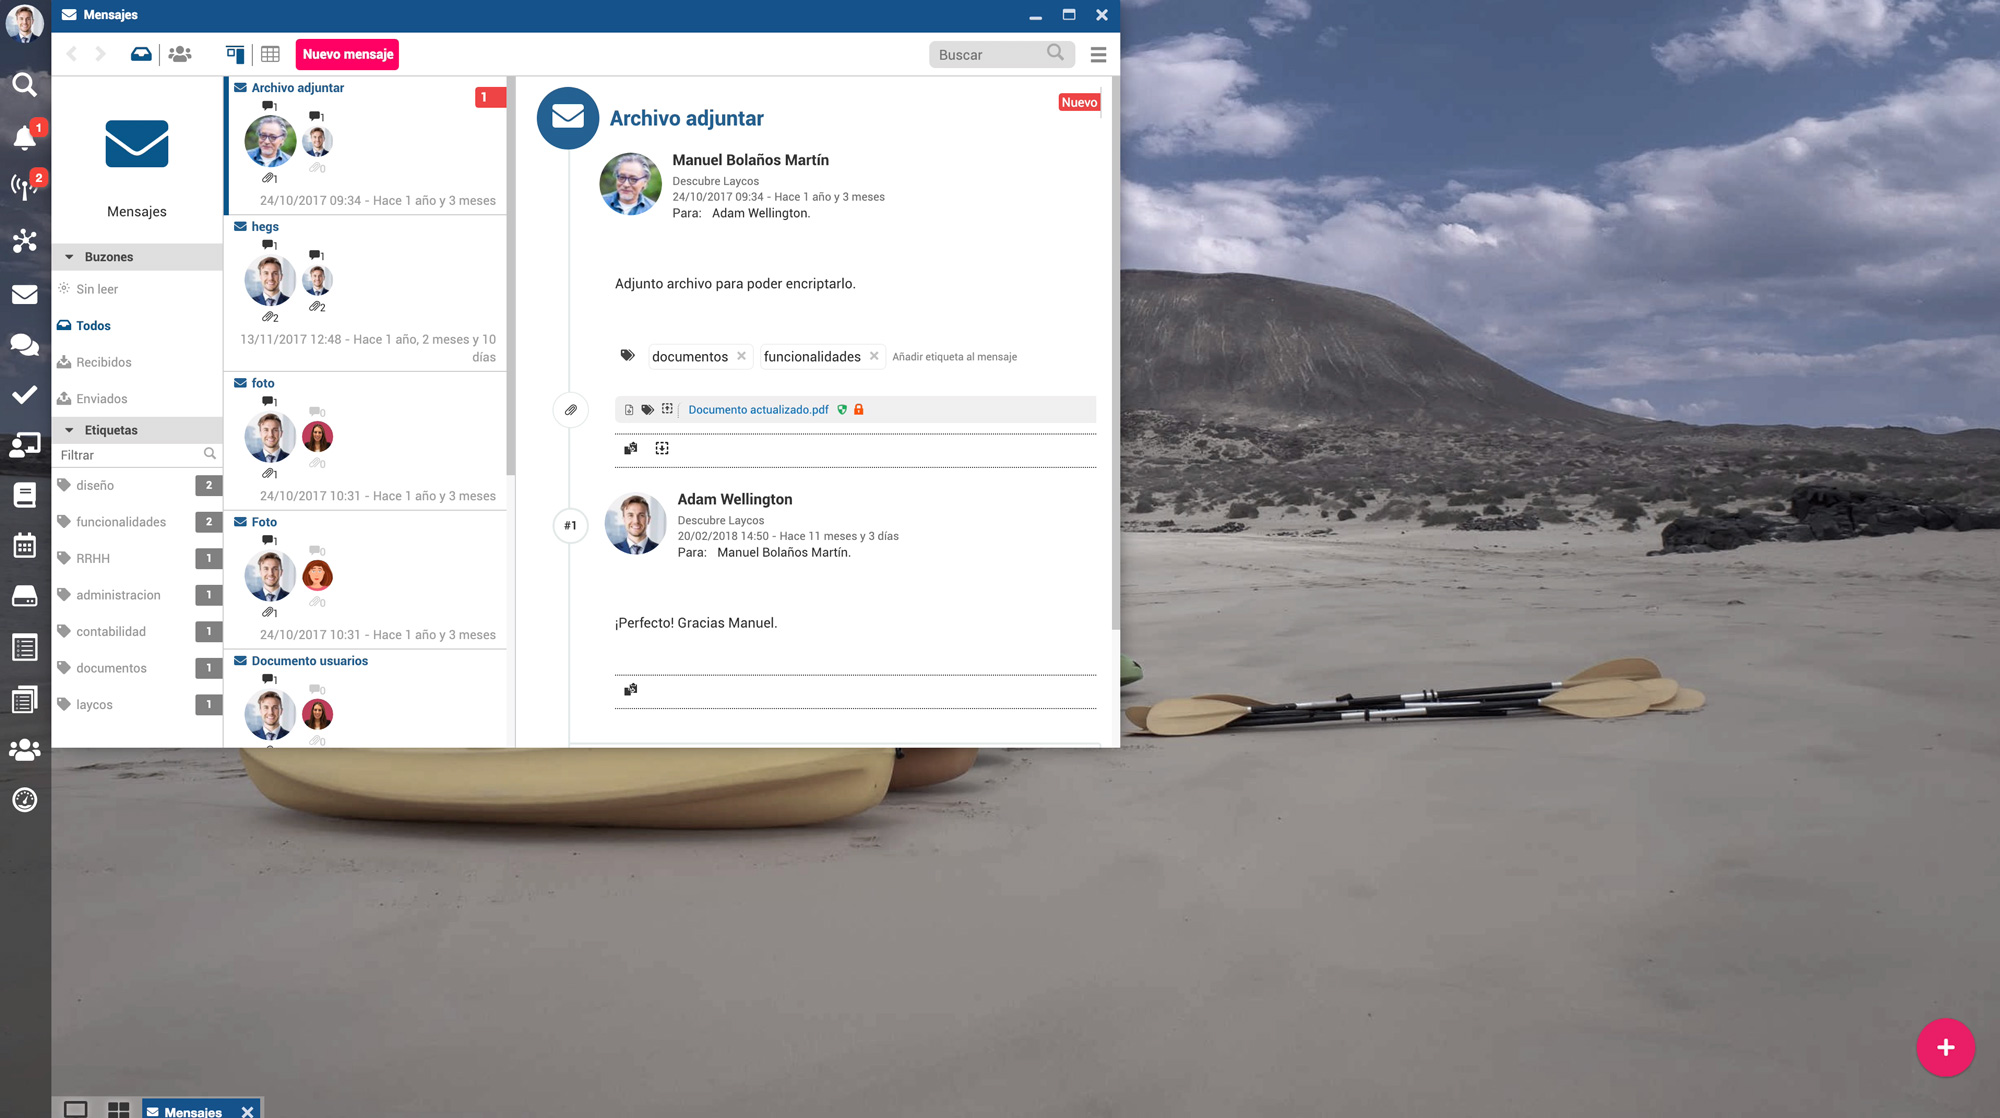Collapse the Etiquetas section

(x=137, y=430)
